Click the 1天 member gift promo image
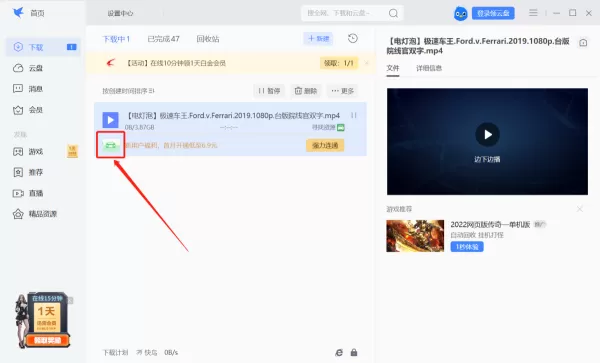Image resolution: width=600 pixels, height=363 pixels. click(43, 320)
